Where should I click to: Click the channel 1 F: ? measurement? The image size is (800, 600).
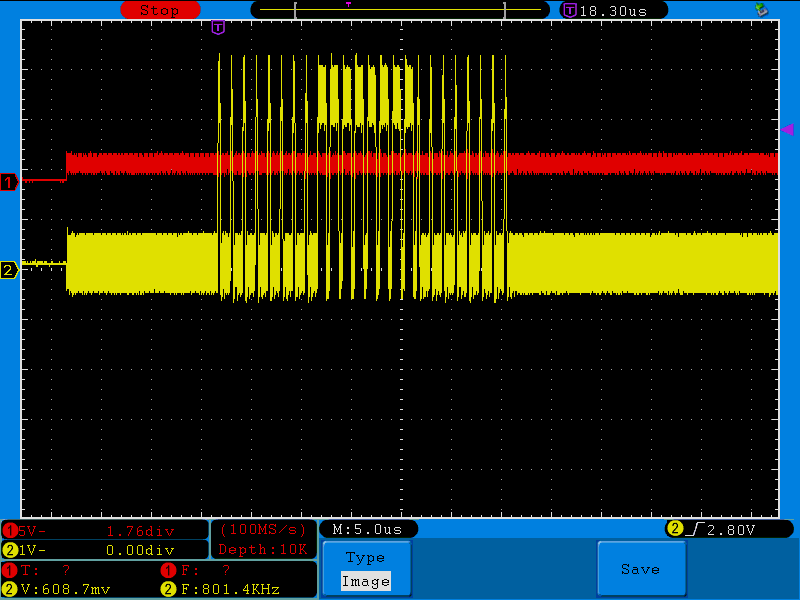click(205, 569)
